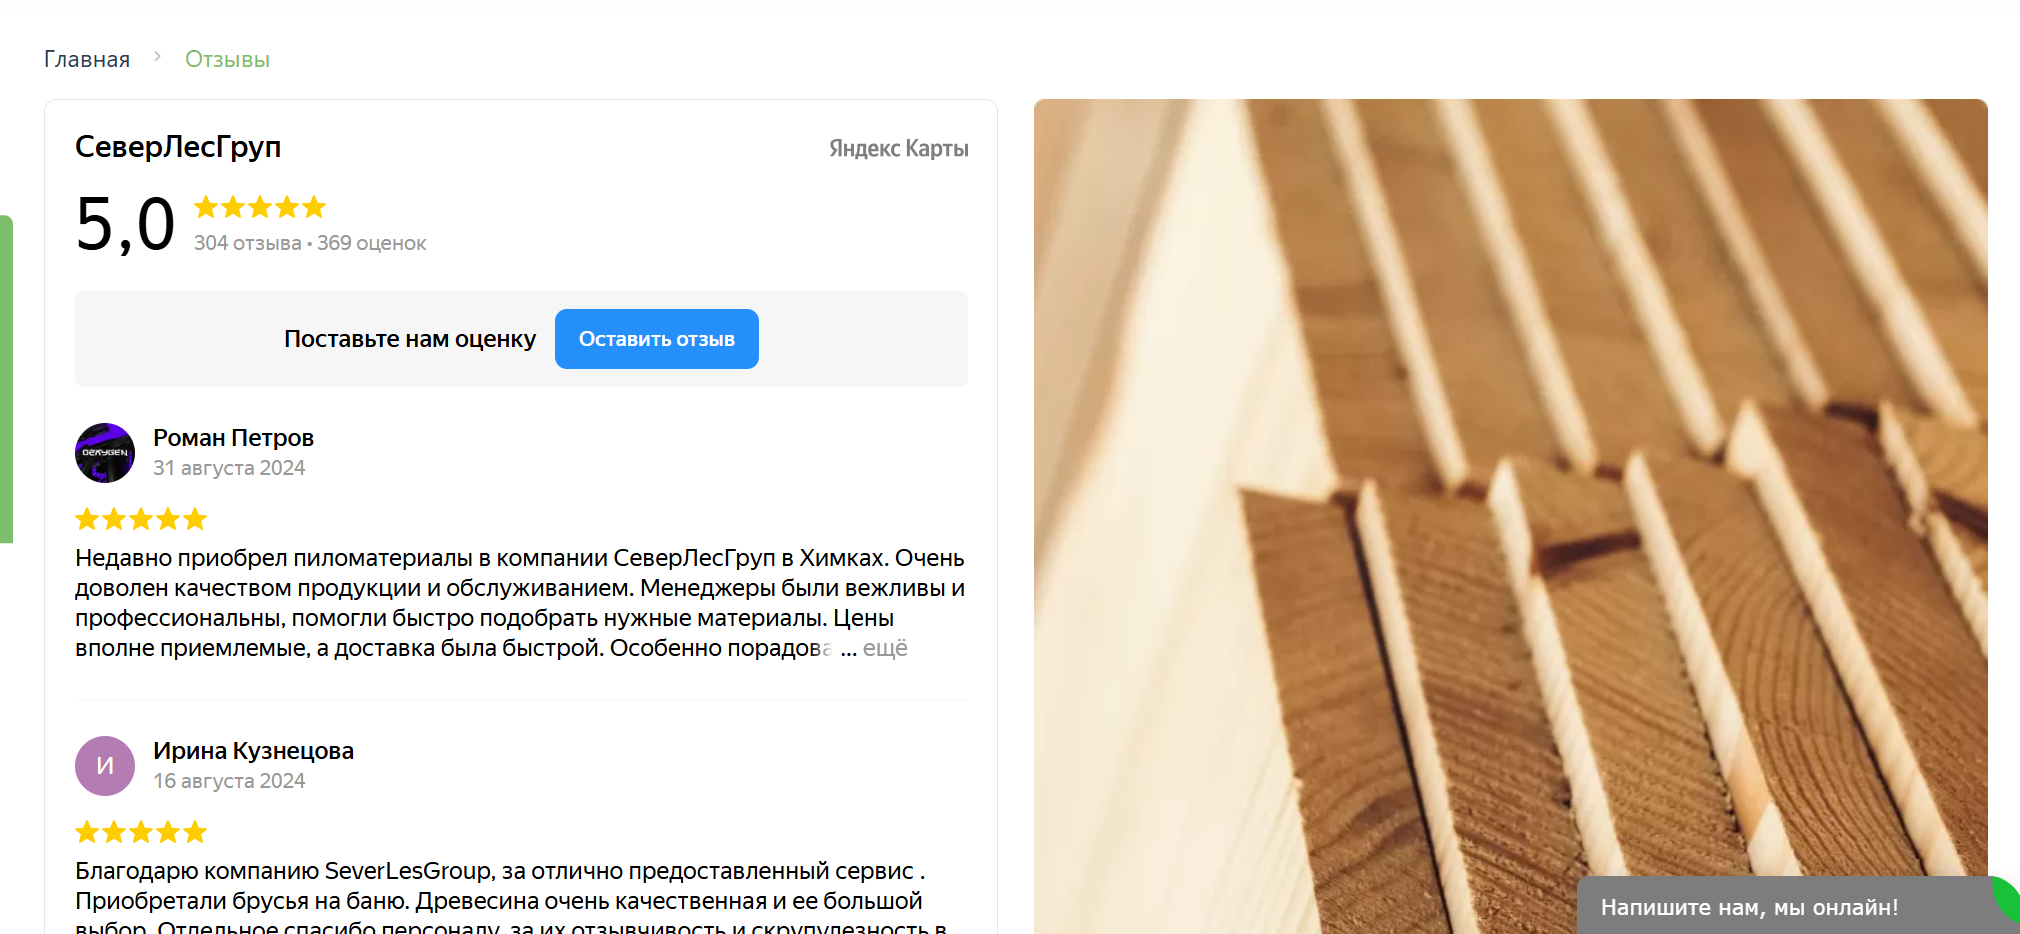Click the 369 оценок count text
This screenshot has height=934, width=2020.
(x=372, y=243)
